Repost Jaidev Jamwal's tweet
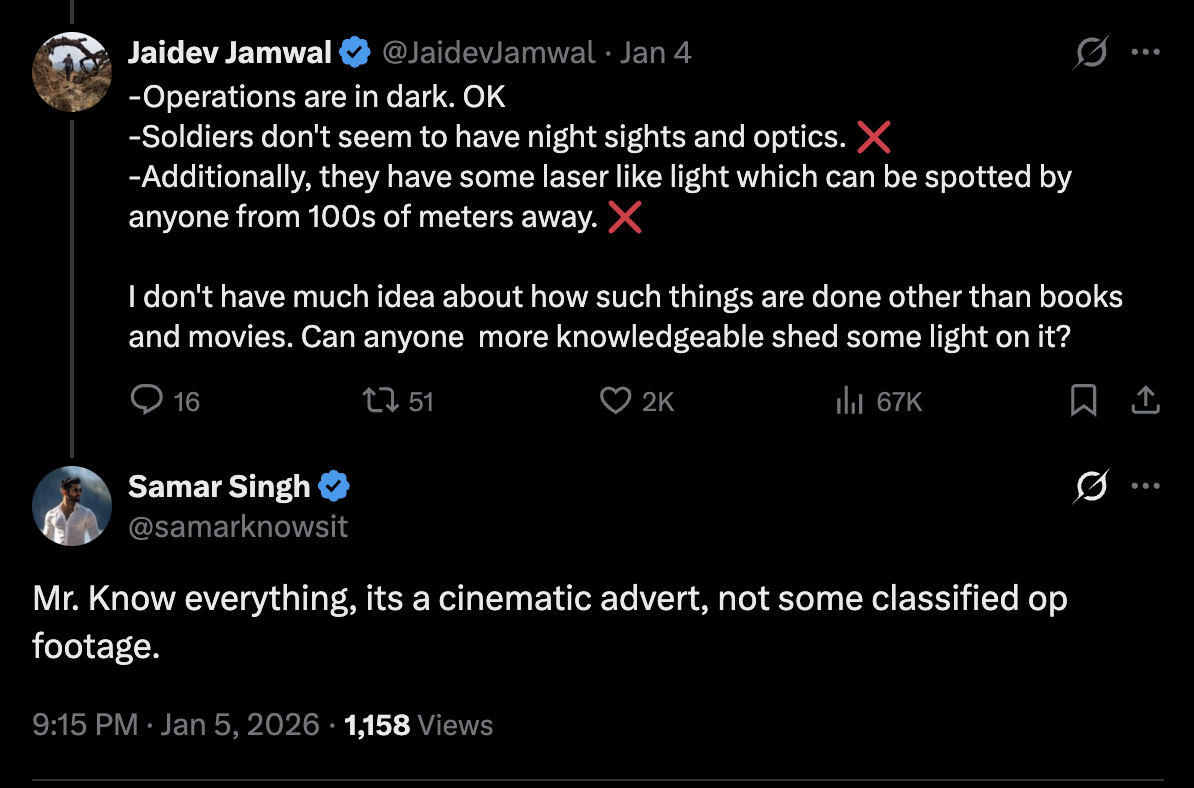The height and width of the screenshot is (788, 1194). click(380, 401)
